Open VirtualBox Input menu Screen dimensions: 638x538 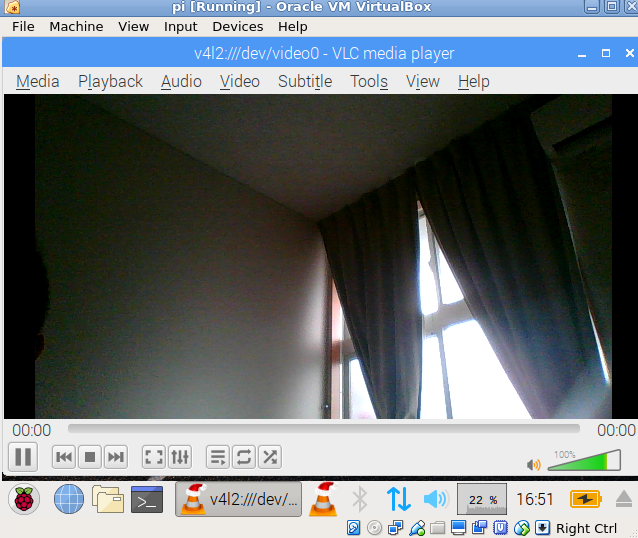tap(181, 26)
